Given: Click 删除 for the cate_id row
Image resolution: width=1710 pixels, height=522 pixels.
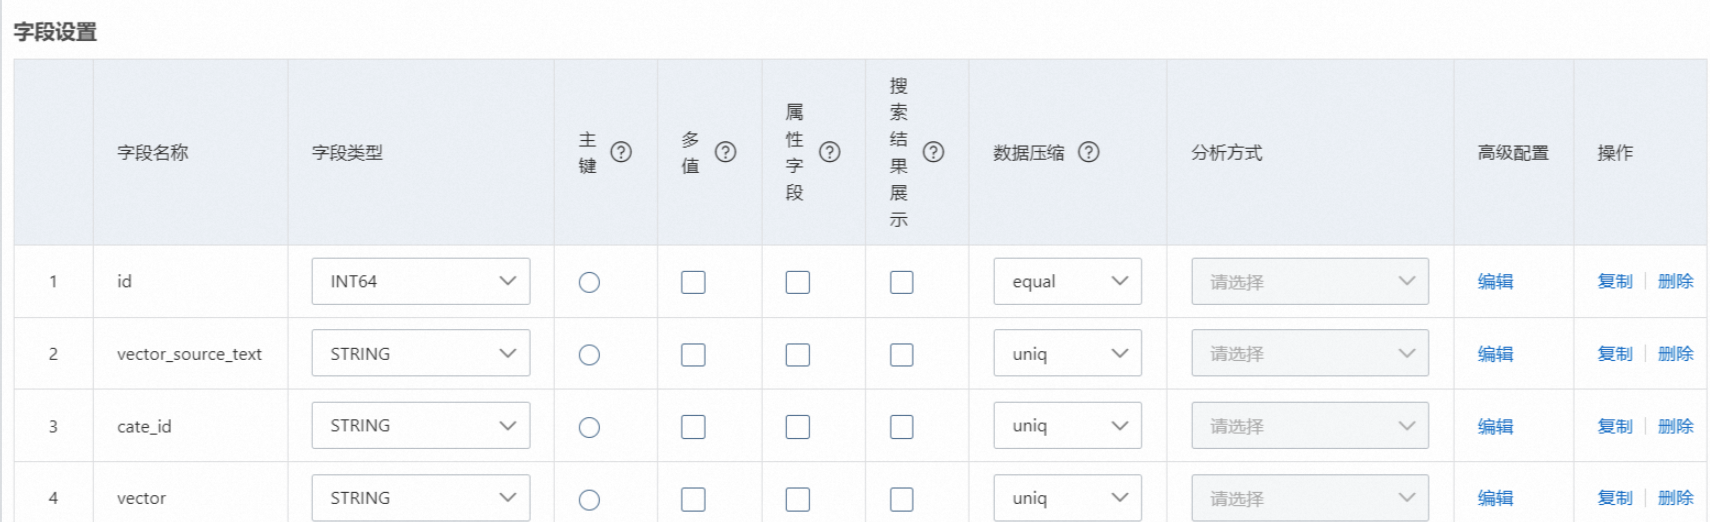Looking at the screenshot, I should point(1675,426).
